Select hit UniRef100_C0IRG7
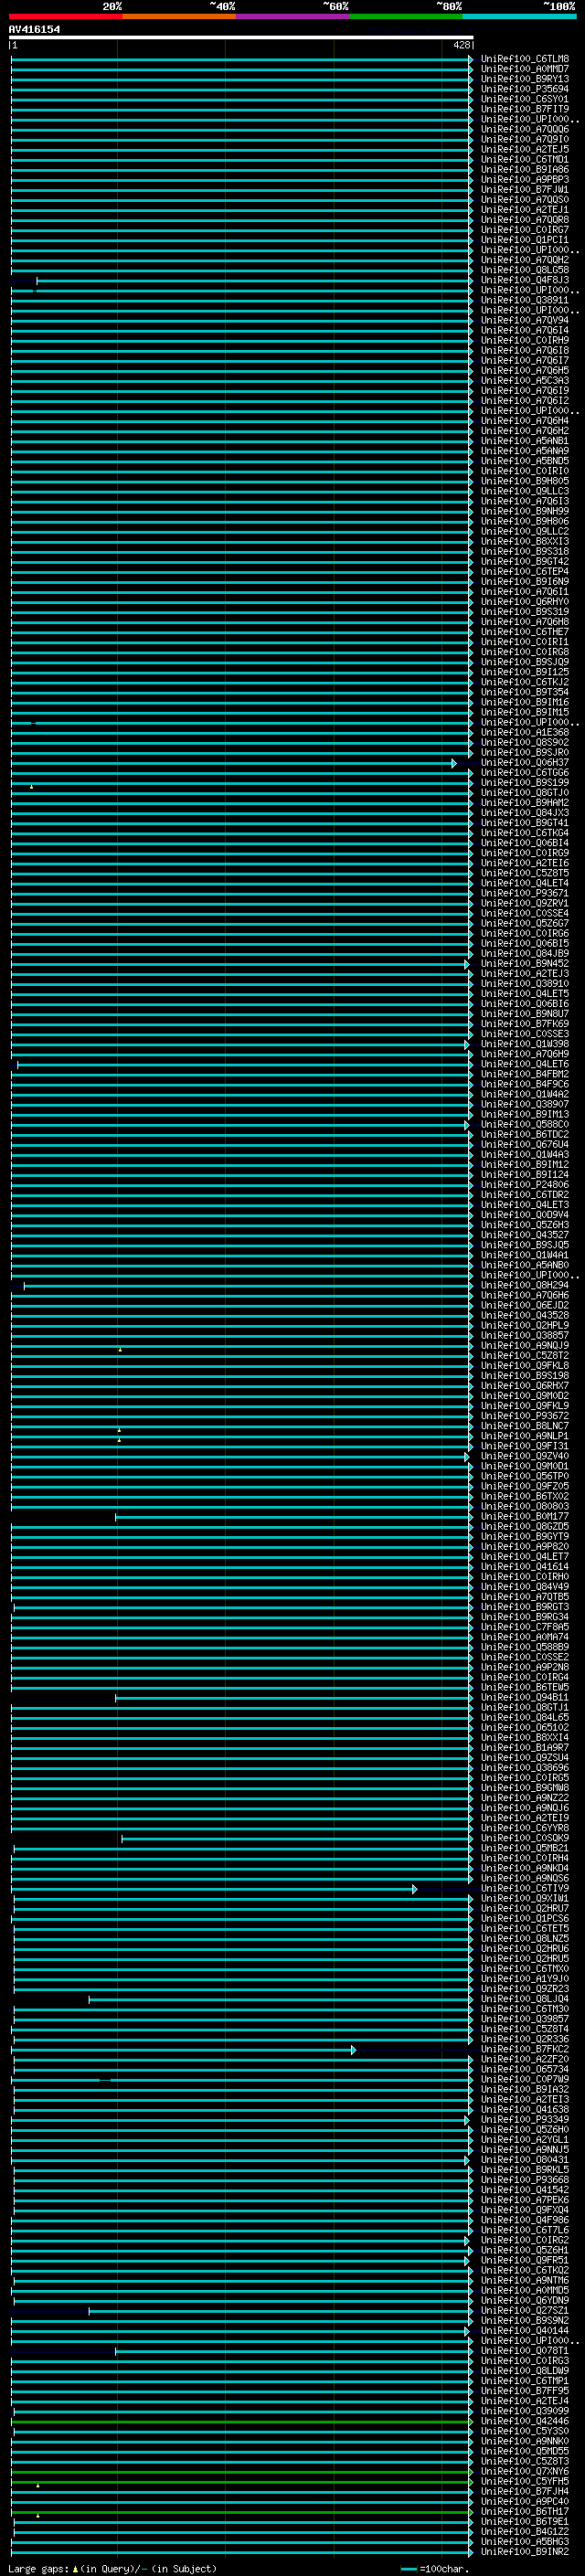This screenshot has width=585, height=2576. pos(525,230)
